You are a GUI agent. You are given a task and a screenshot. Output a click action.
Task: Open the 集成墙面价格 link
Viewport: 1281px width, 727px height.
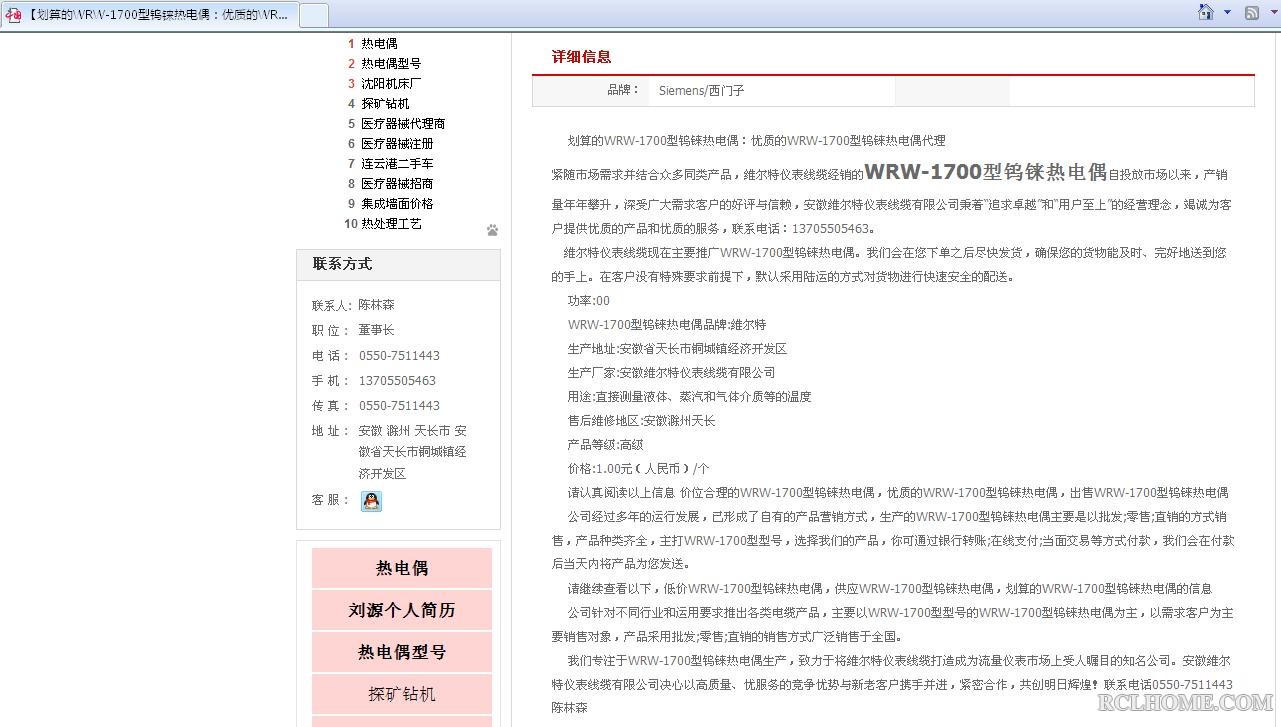tap(397, 204)
